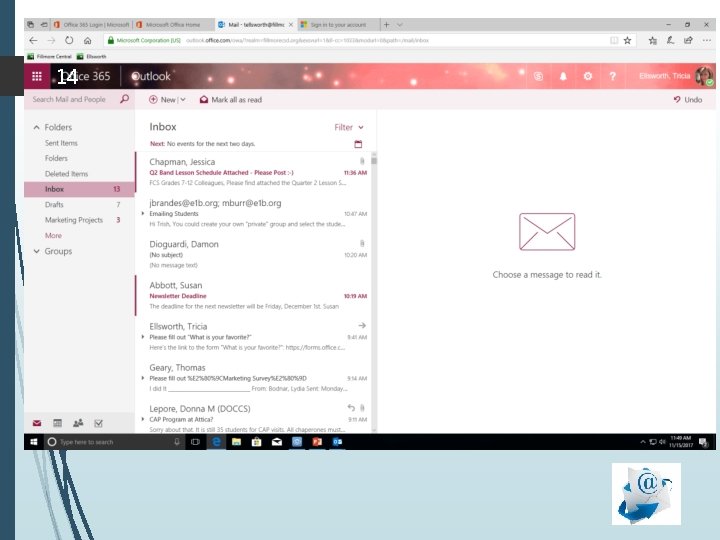Open Fillmore Central favorites bar bookmark
Screen dimensions: 720x540
pos(50,56)
